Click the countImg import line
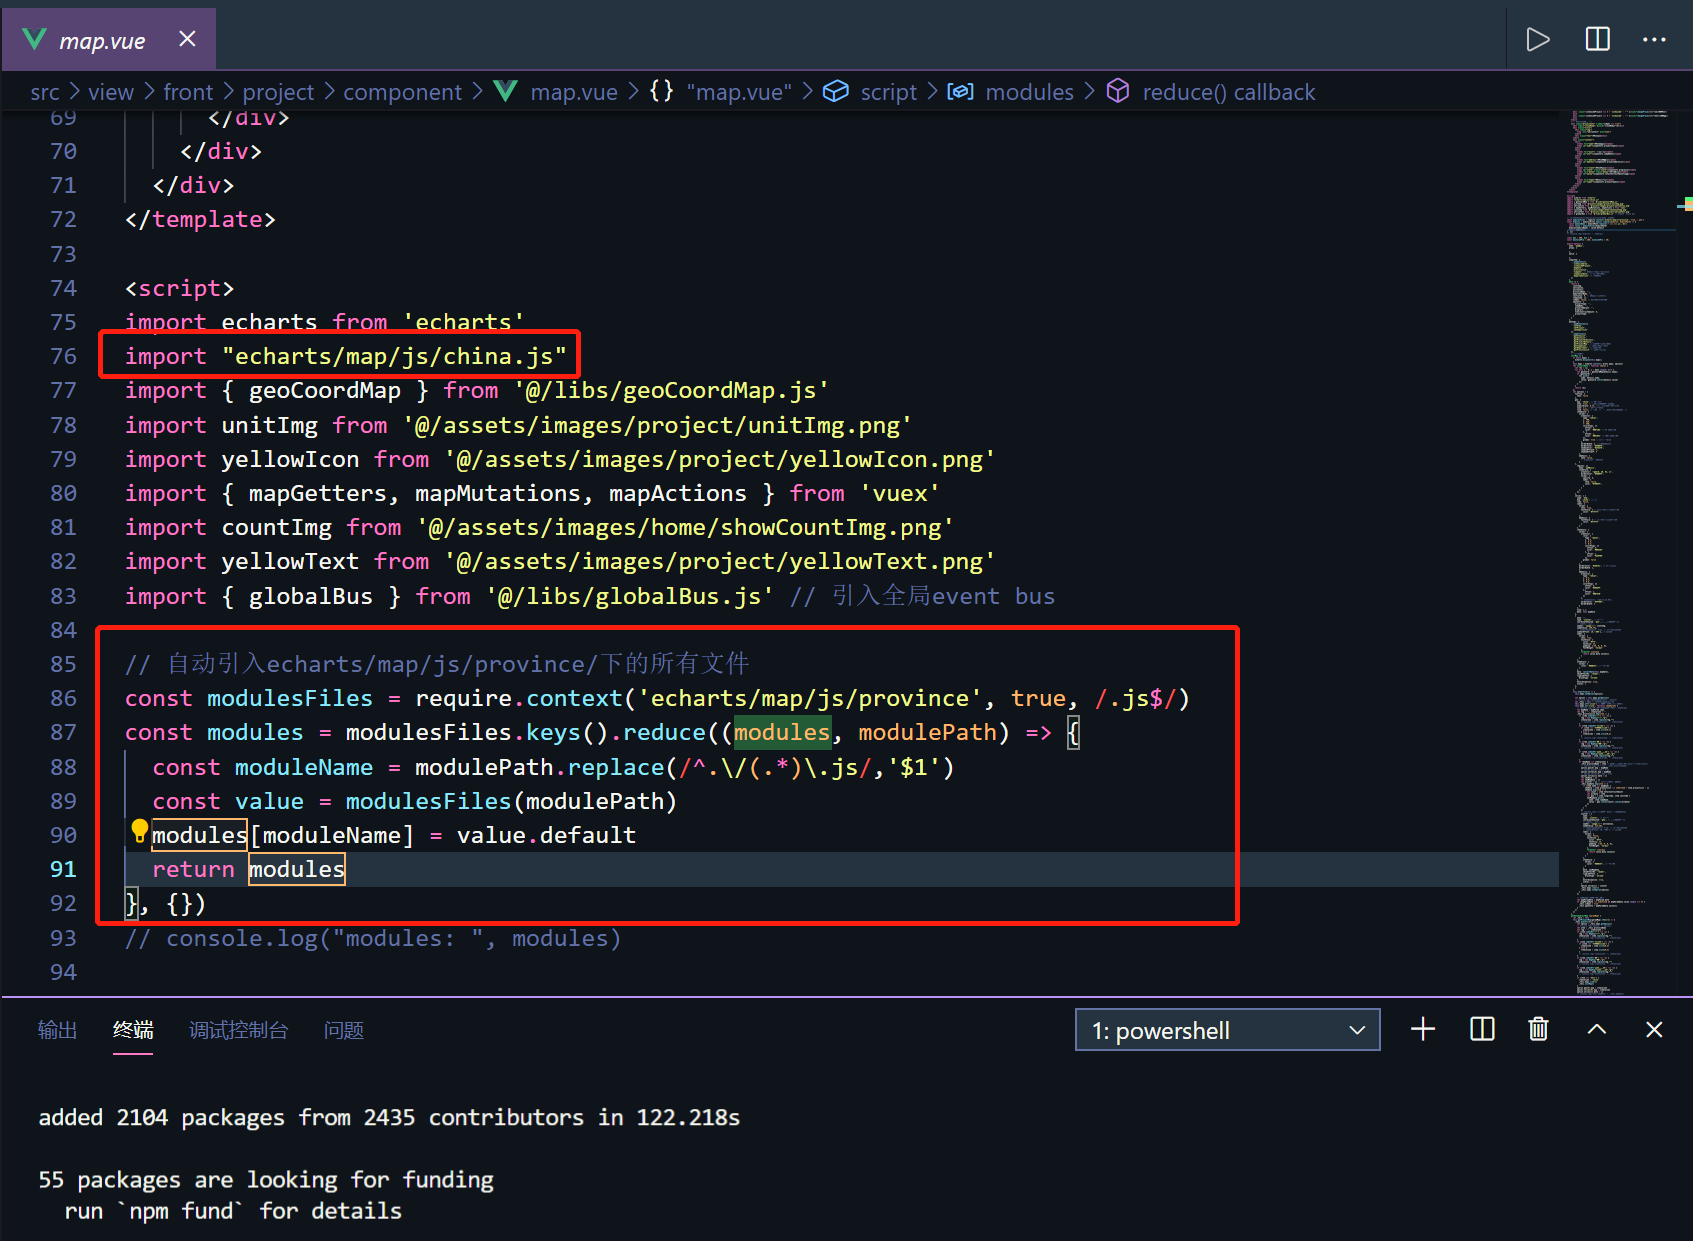Image resolution: width=1693 pixels, height=1241 pixels. (539, 527)
